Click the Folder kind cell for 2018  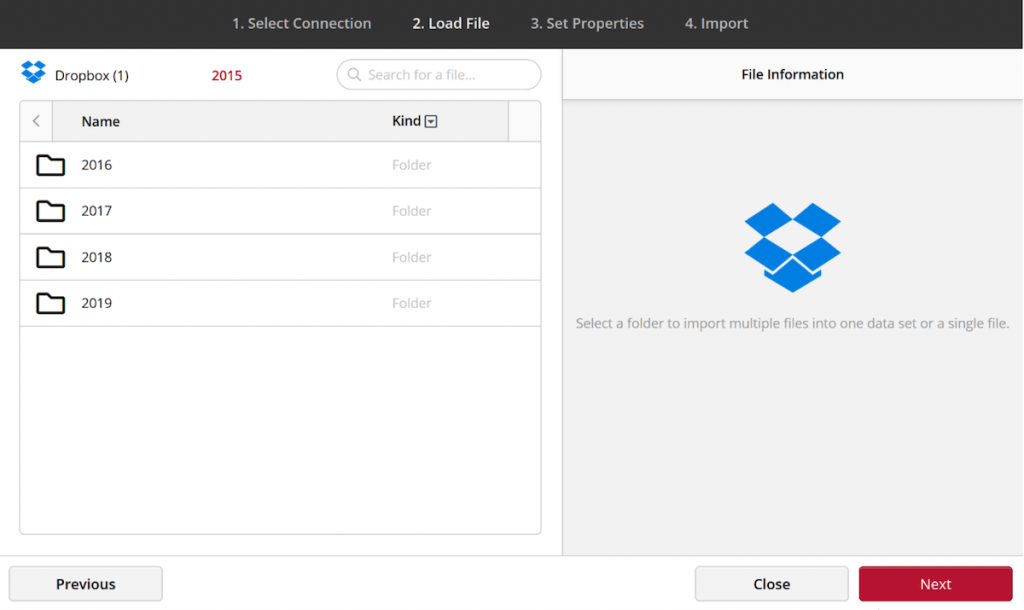click(411, 257)
